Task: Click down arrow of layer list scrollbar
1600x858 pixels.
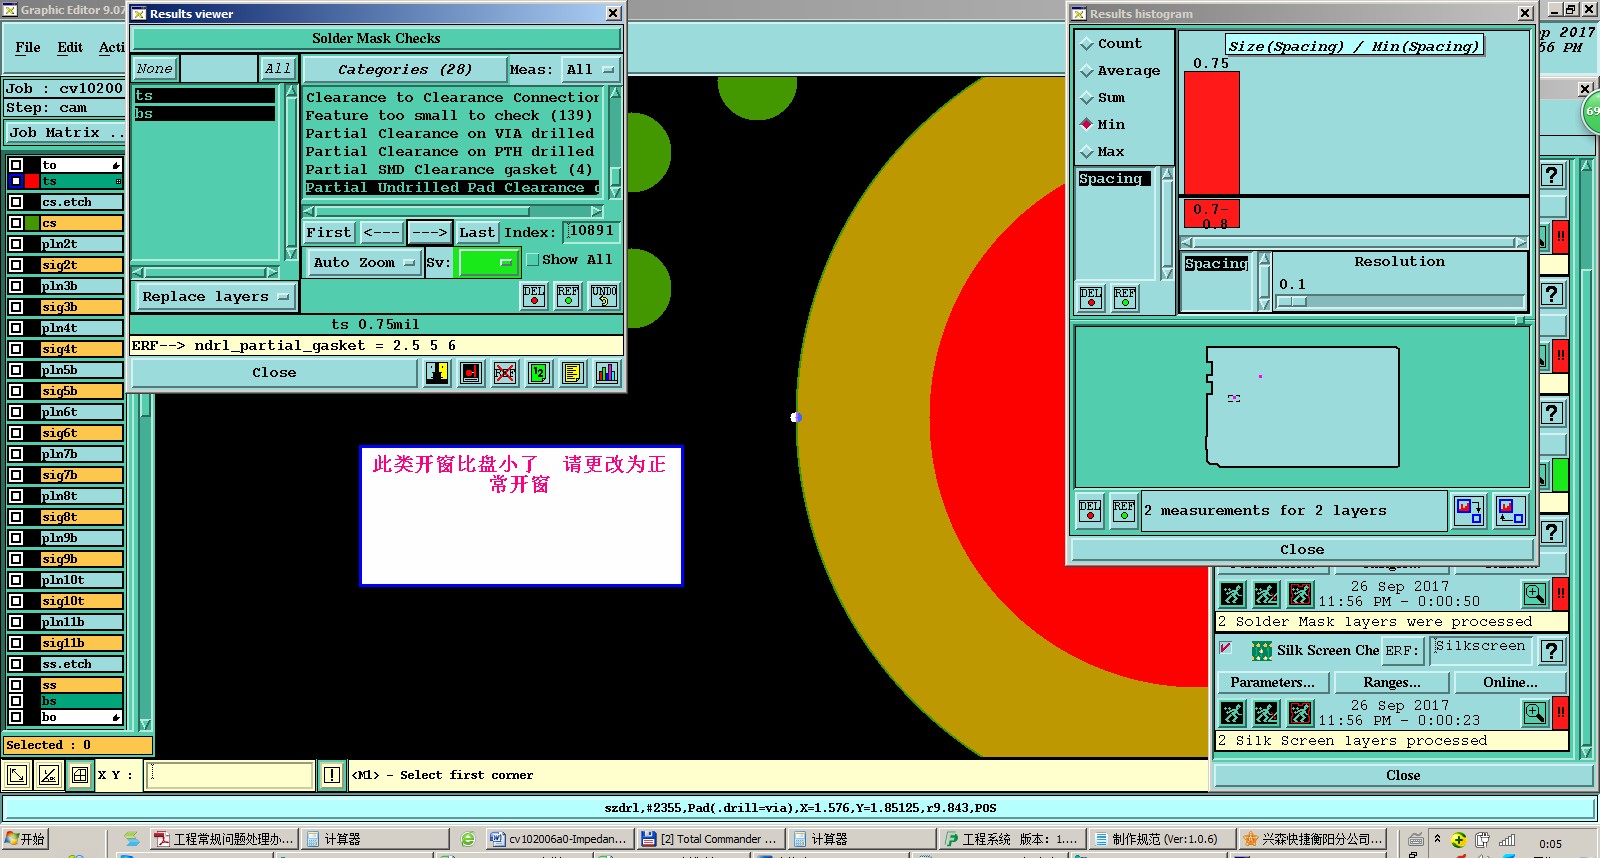Action: 145,725
